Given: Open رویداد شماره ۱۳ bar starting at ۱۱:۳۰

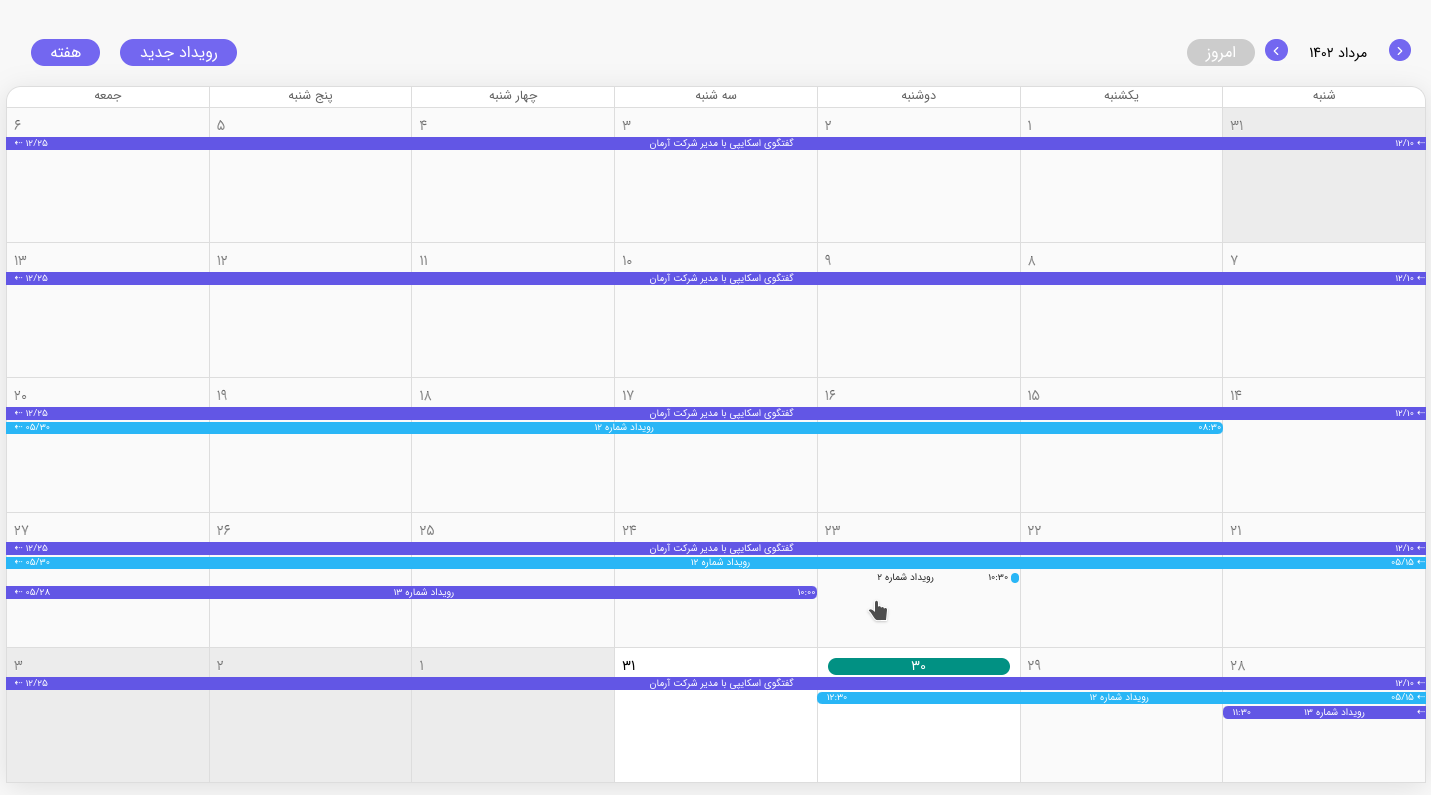Looking at the screenshot, I should coord(1323,713).
